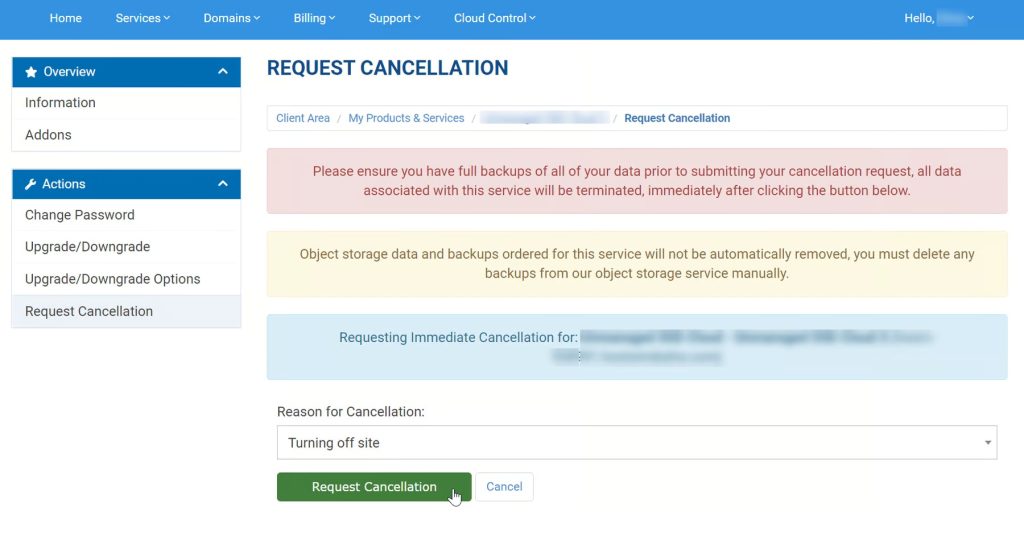Viewport: 1024px width, 536px height.
Task: Open the Reason for Cancellation dropdown
Action: [636, 443]
